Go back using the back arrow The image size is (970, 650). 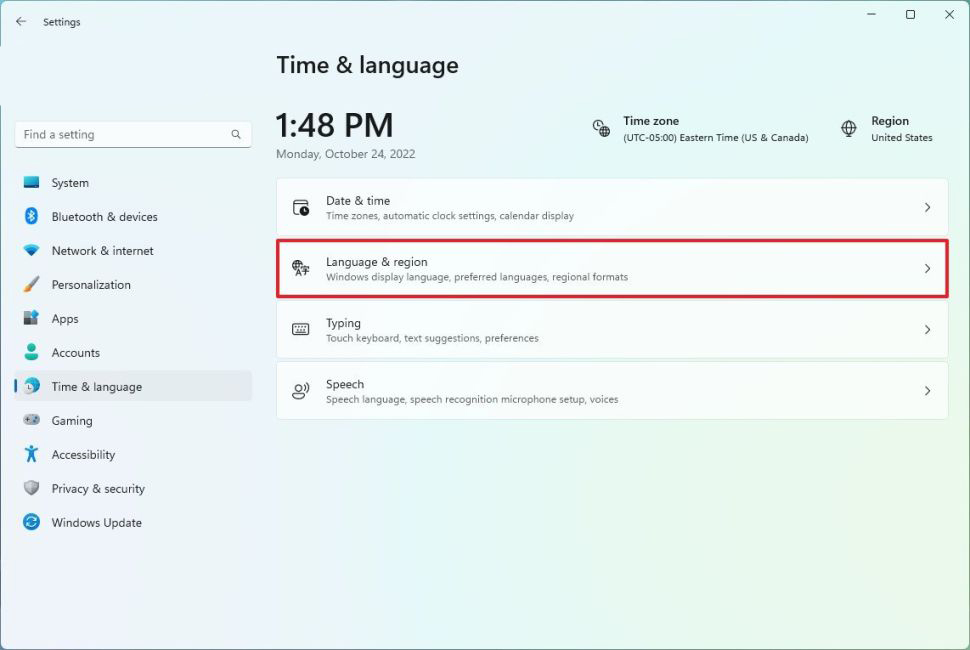[21, 21]
